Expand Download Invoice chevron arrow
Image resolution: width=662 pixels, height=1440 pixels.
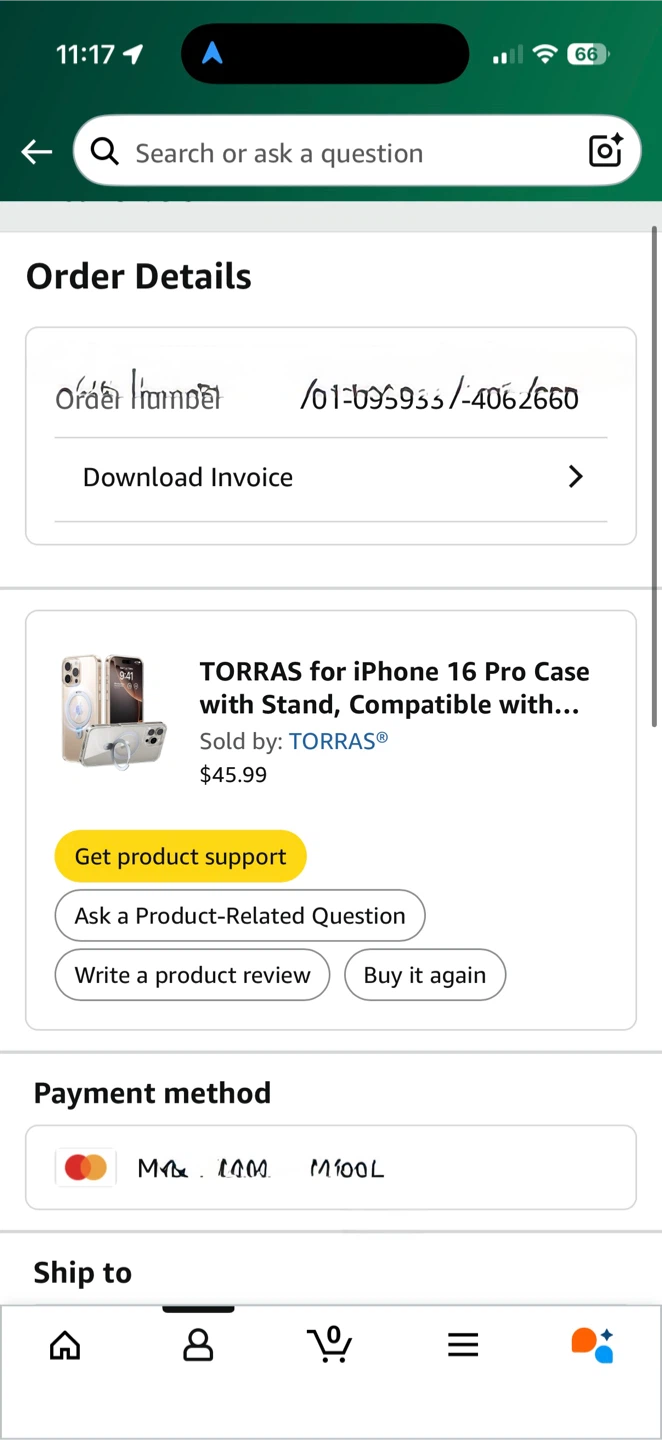coord(576,477)
